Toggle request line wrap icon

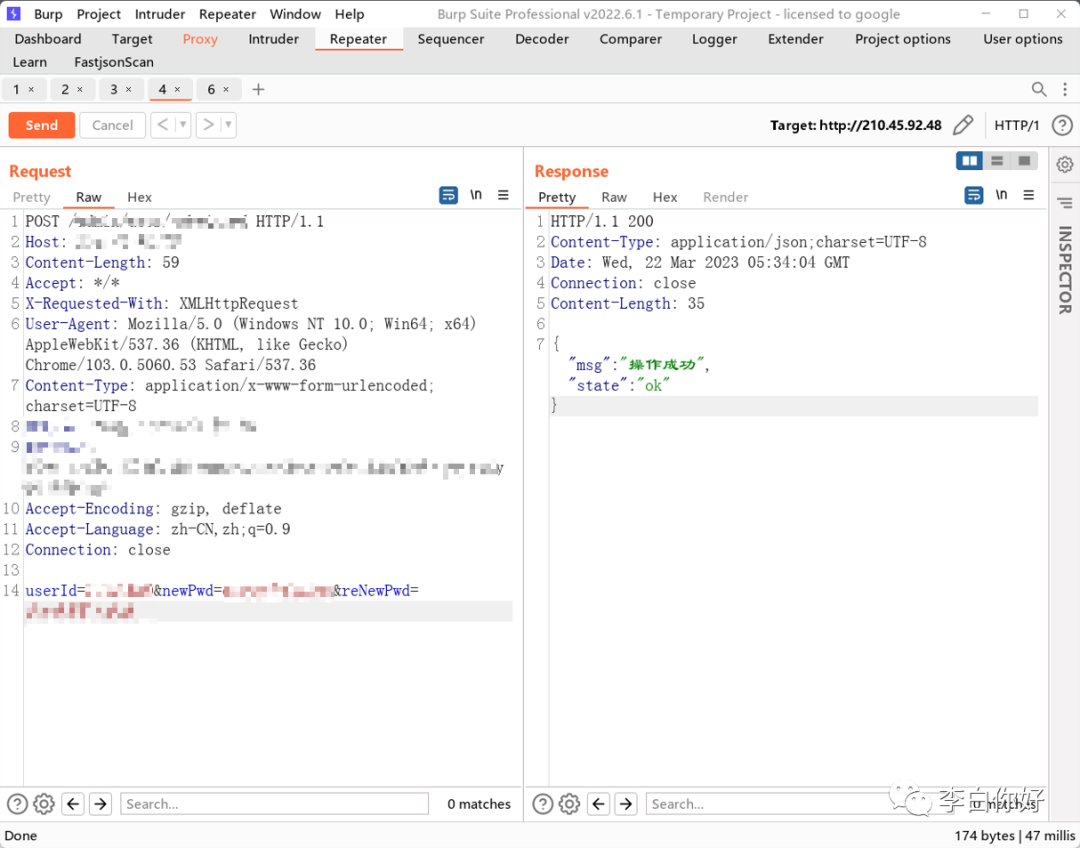[x=448, y=196]
